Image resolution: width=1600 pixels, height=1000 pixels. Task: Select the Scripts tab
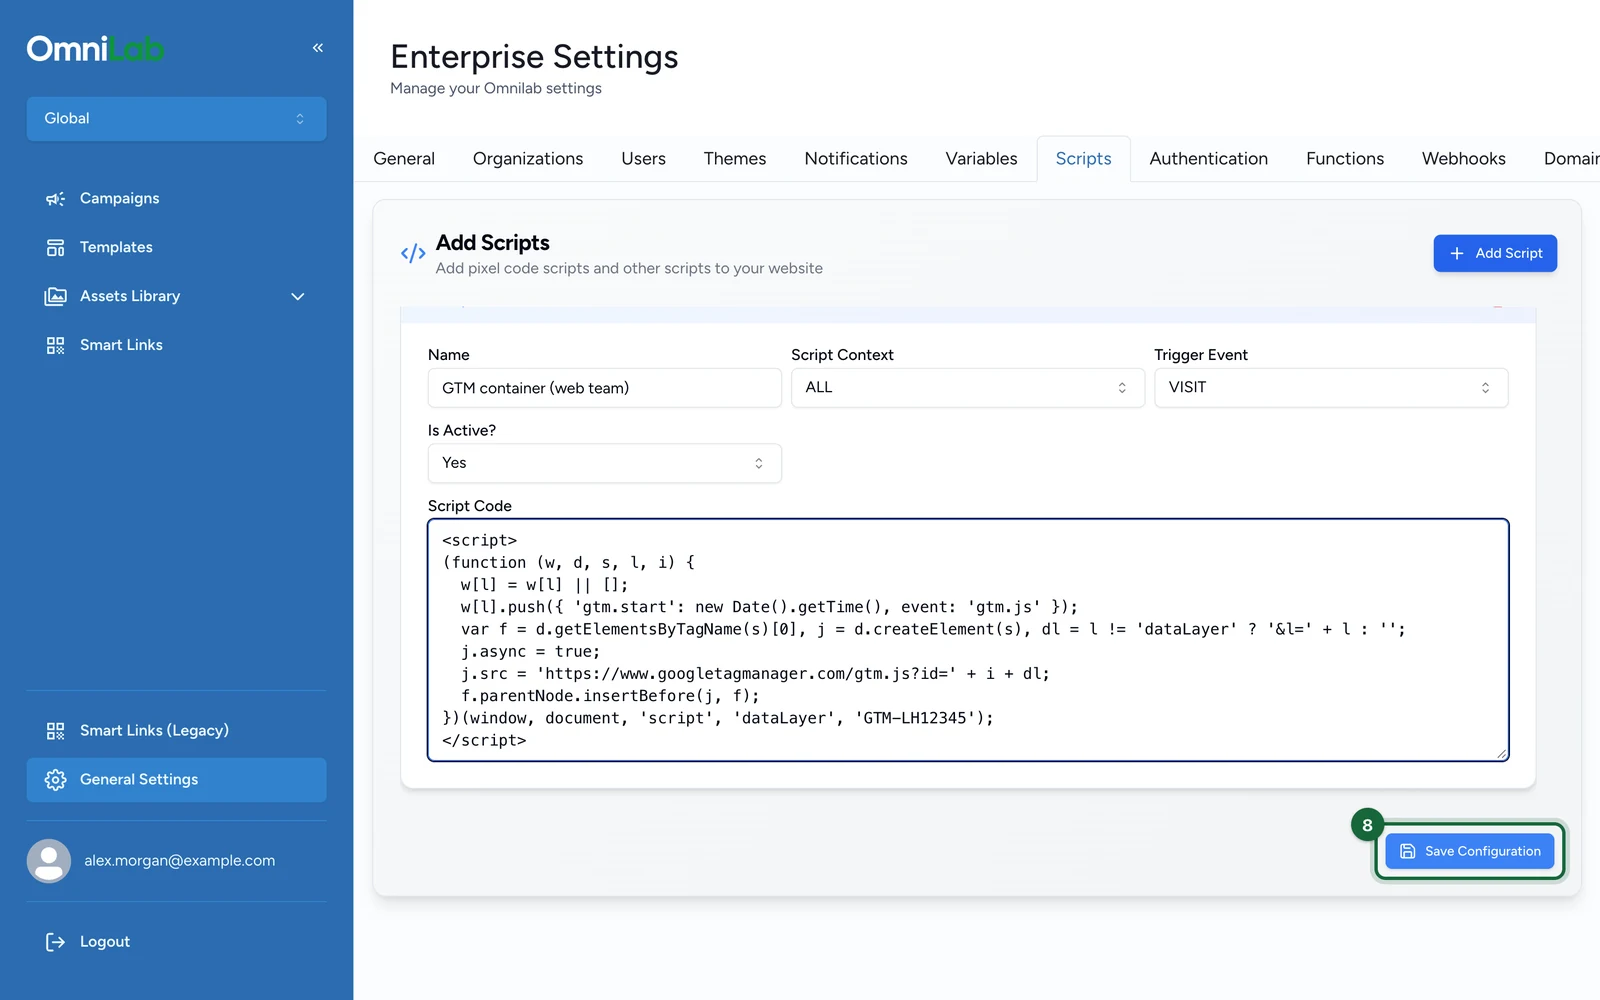pos(1083,159)
